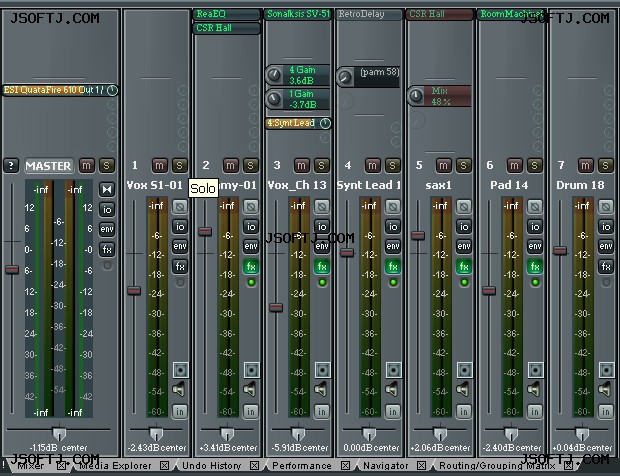This screenshot has width=620, height=476.
Task: Arm record on Synt Lead 1
Action: pyautogui.click(x=393, y=370)
